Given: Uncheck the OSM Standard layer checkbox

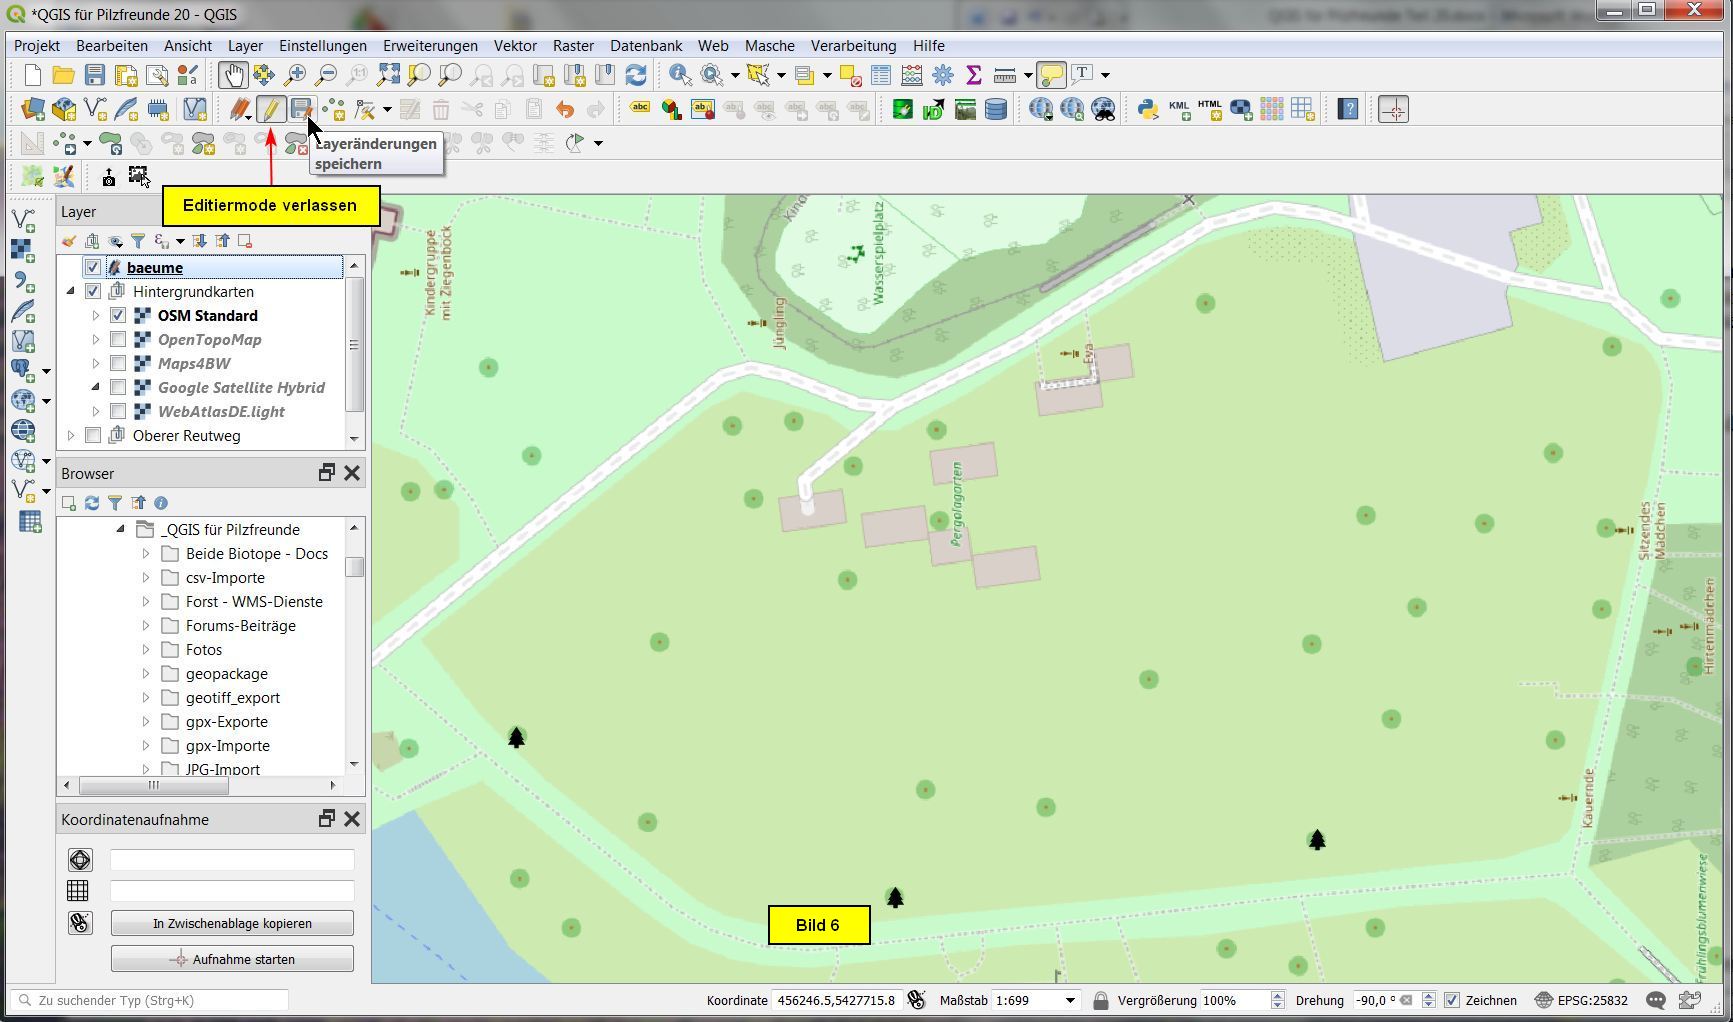Looking at the screenshot, I should pos(118,316).
